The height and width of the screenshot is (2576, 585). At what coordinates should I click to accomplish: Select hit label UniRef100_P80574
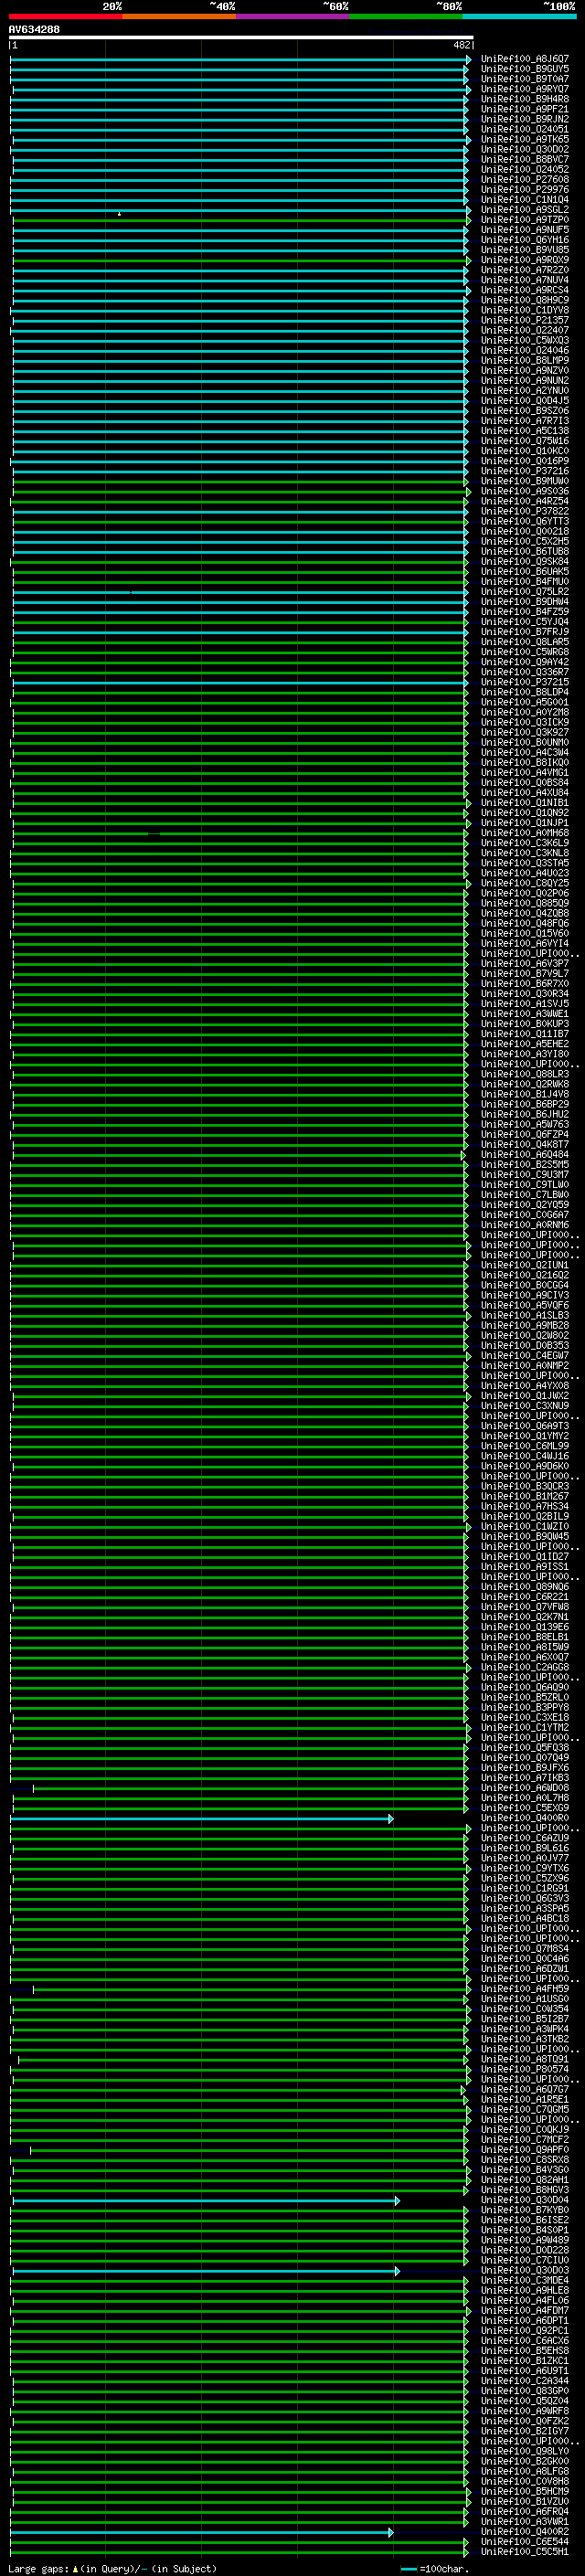pos(525,2069)
